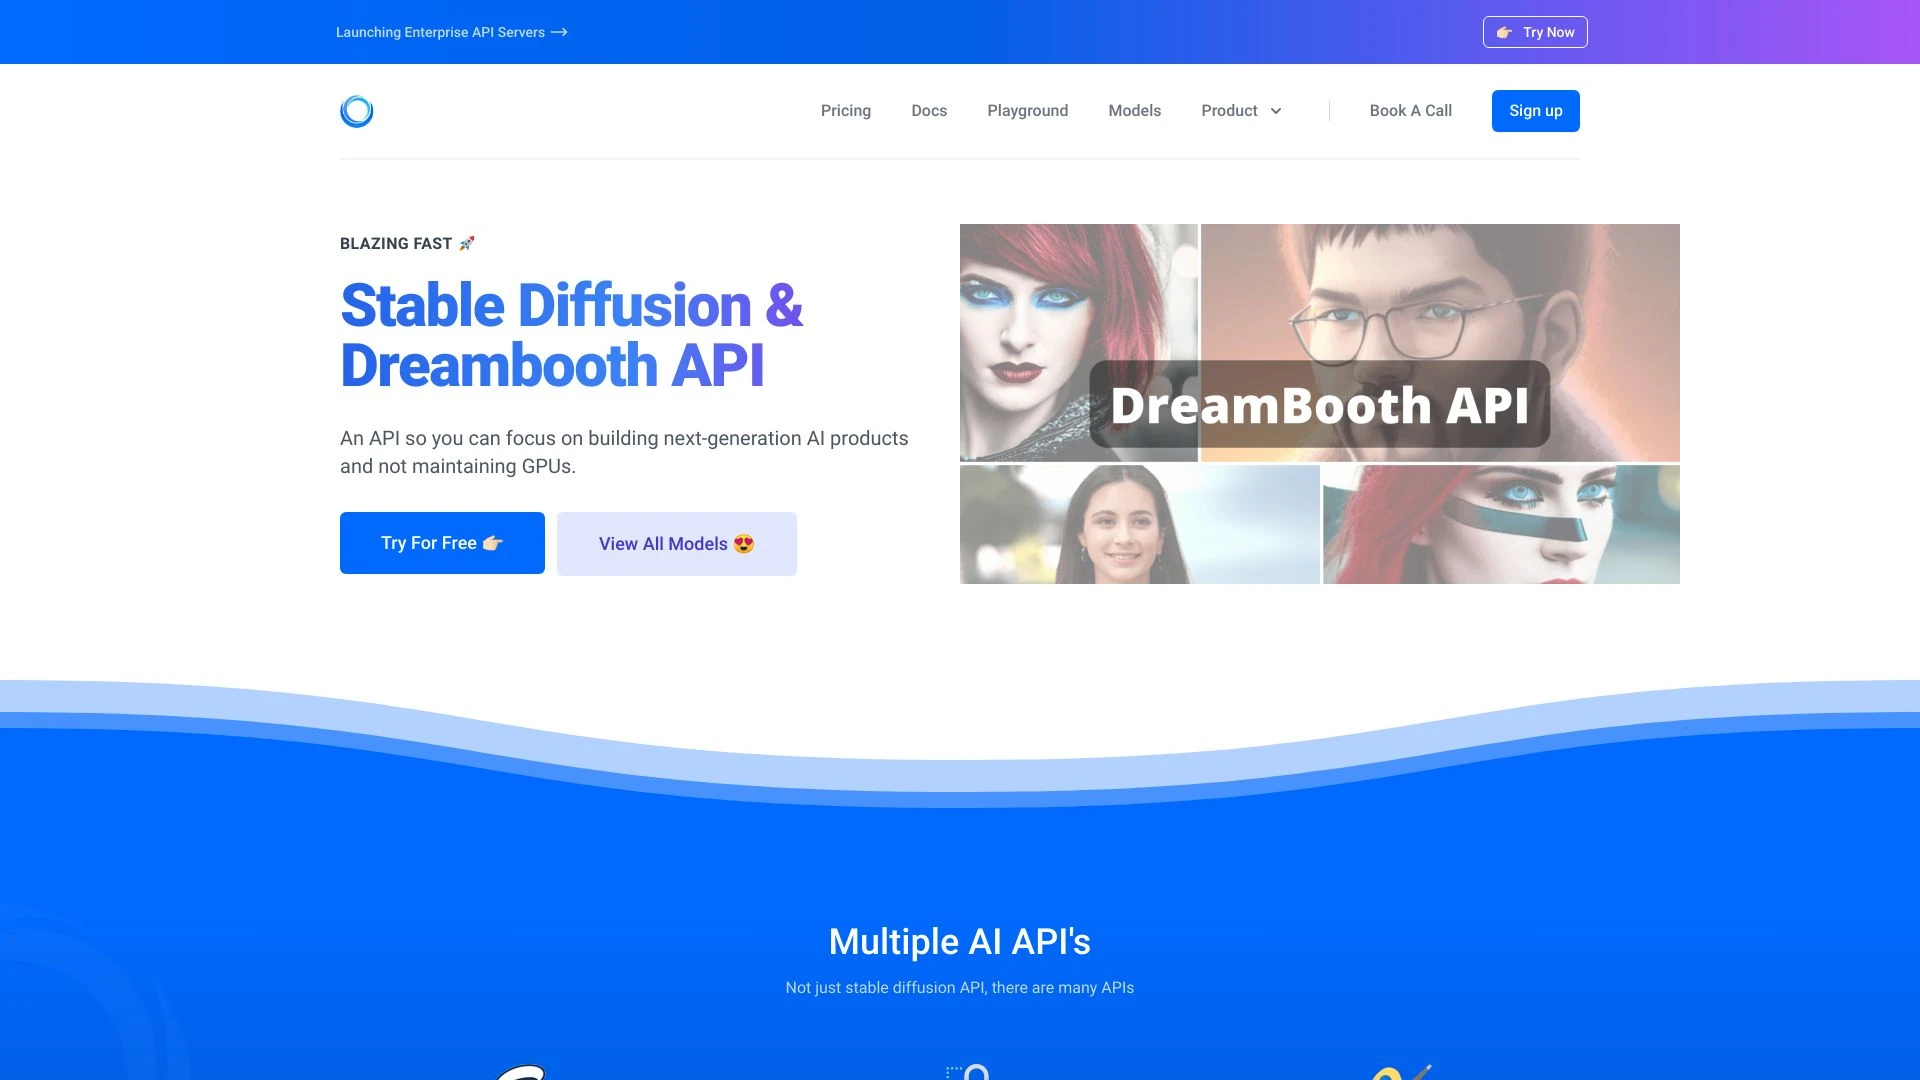Viewport: 1920px width, 1080px height.
Task: Click the bottom-left AI portrait thumbnail
Action: coord(1137,524)
